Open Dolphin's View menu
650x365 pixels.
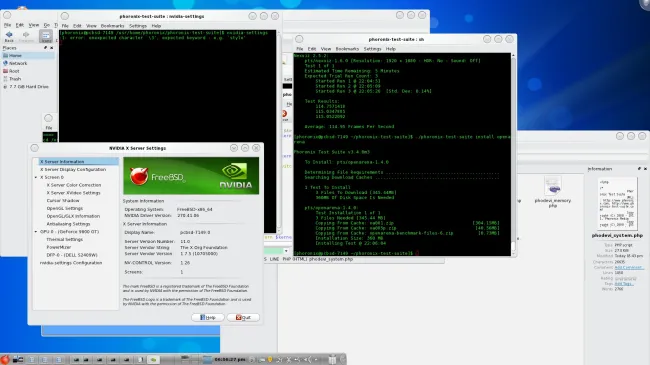tap(34, 25)
